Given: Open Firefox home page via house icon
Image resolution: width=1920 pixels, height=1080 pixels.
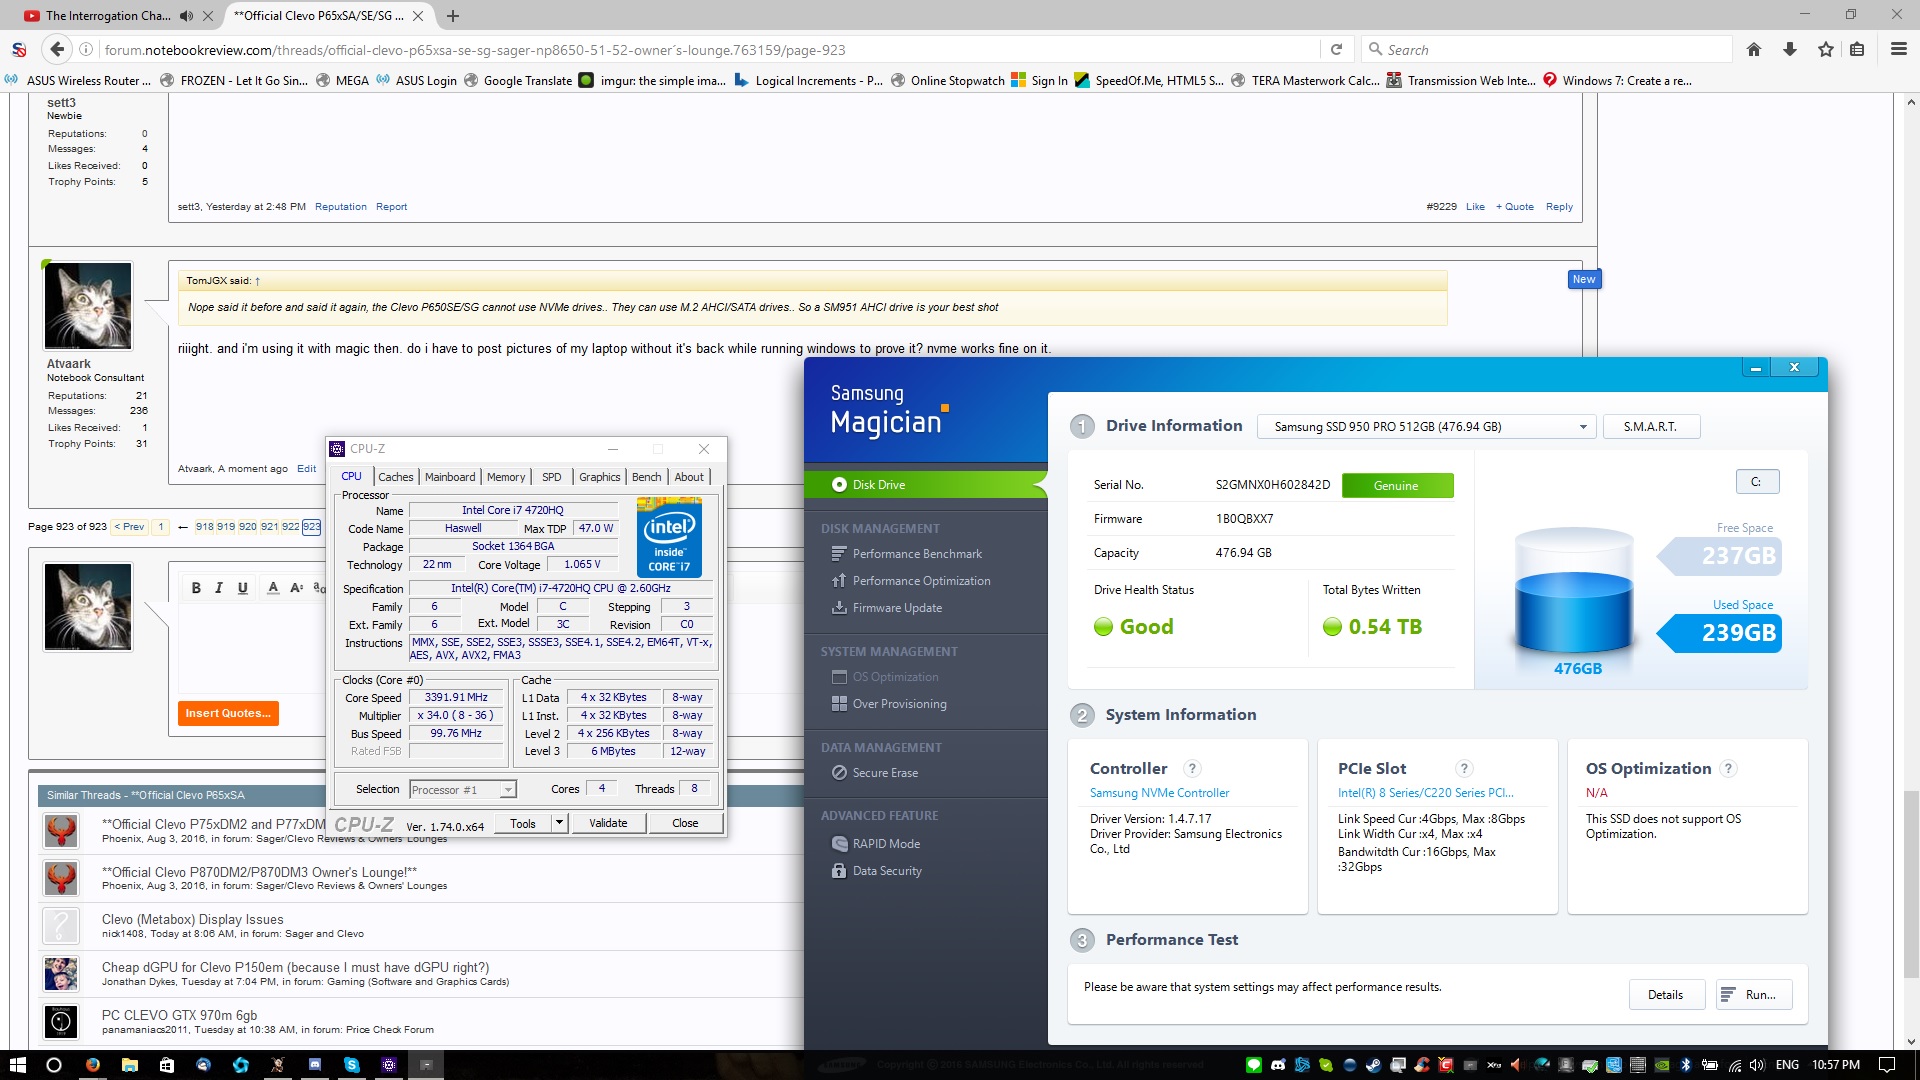Looking at the screenshot, I should 1754,49.
